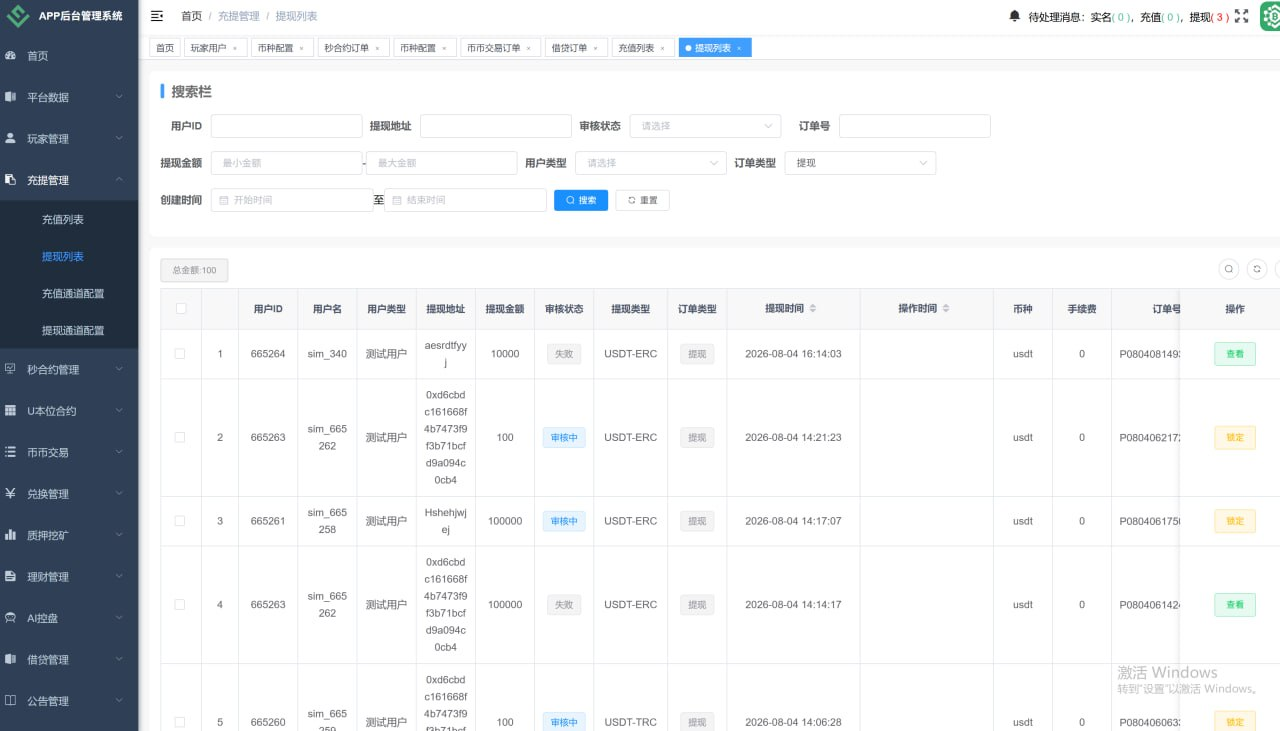Screen dimensions: 1280x731
Task: Close the active 提现列表 tab
Action: (x=739, y=48)
